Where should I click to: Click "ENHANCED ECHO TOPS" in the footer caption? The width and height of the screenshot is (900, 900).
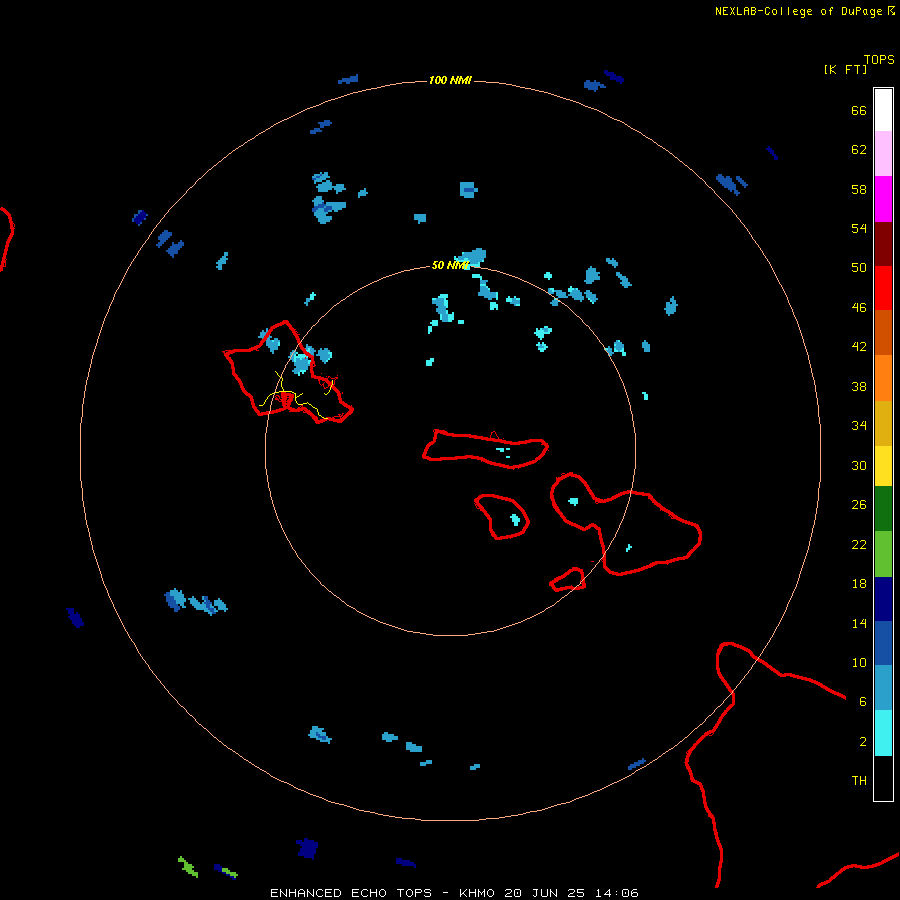(351, 893)
